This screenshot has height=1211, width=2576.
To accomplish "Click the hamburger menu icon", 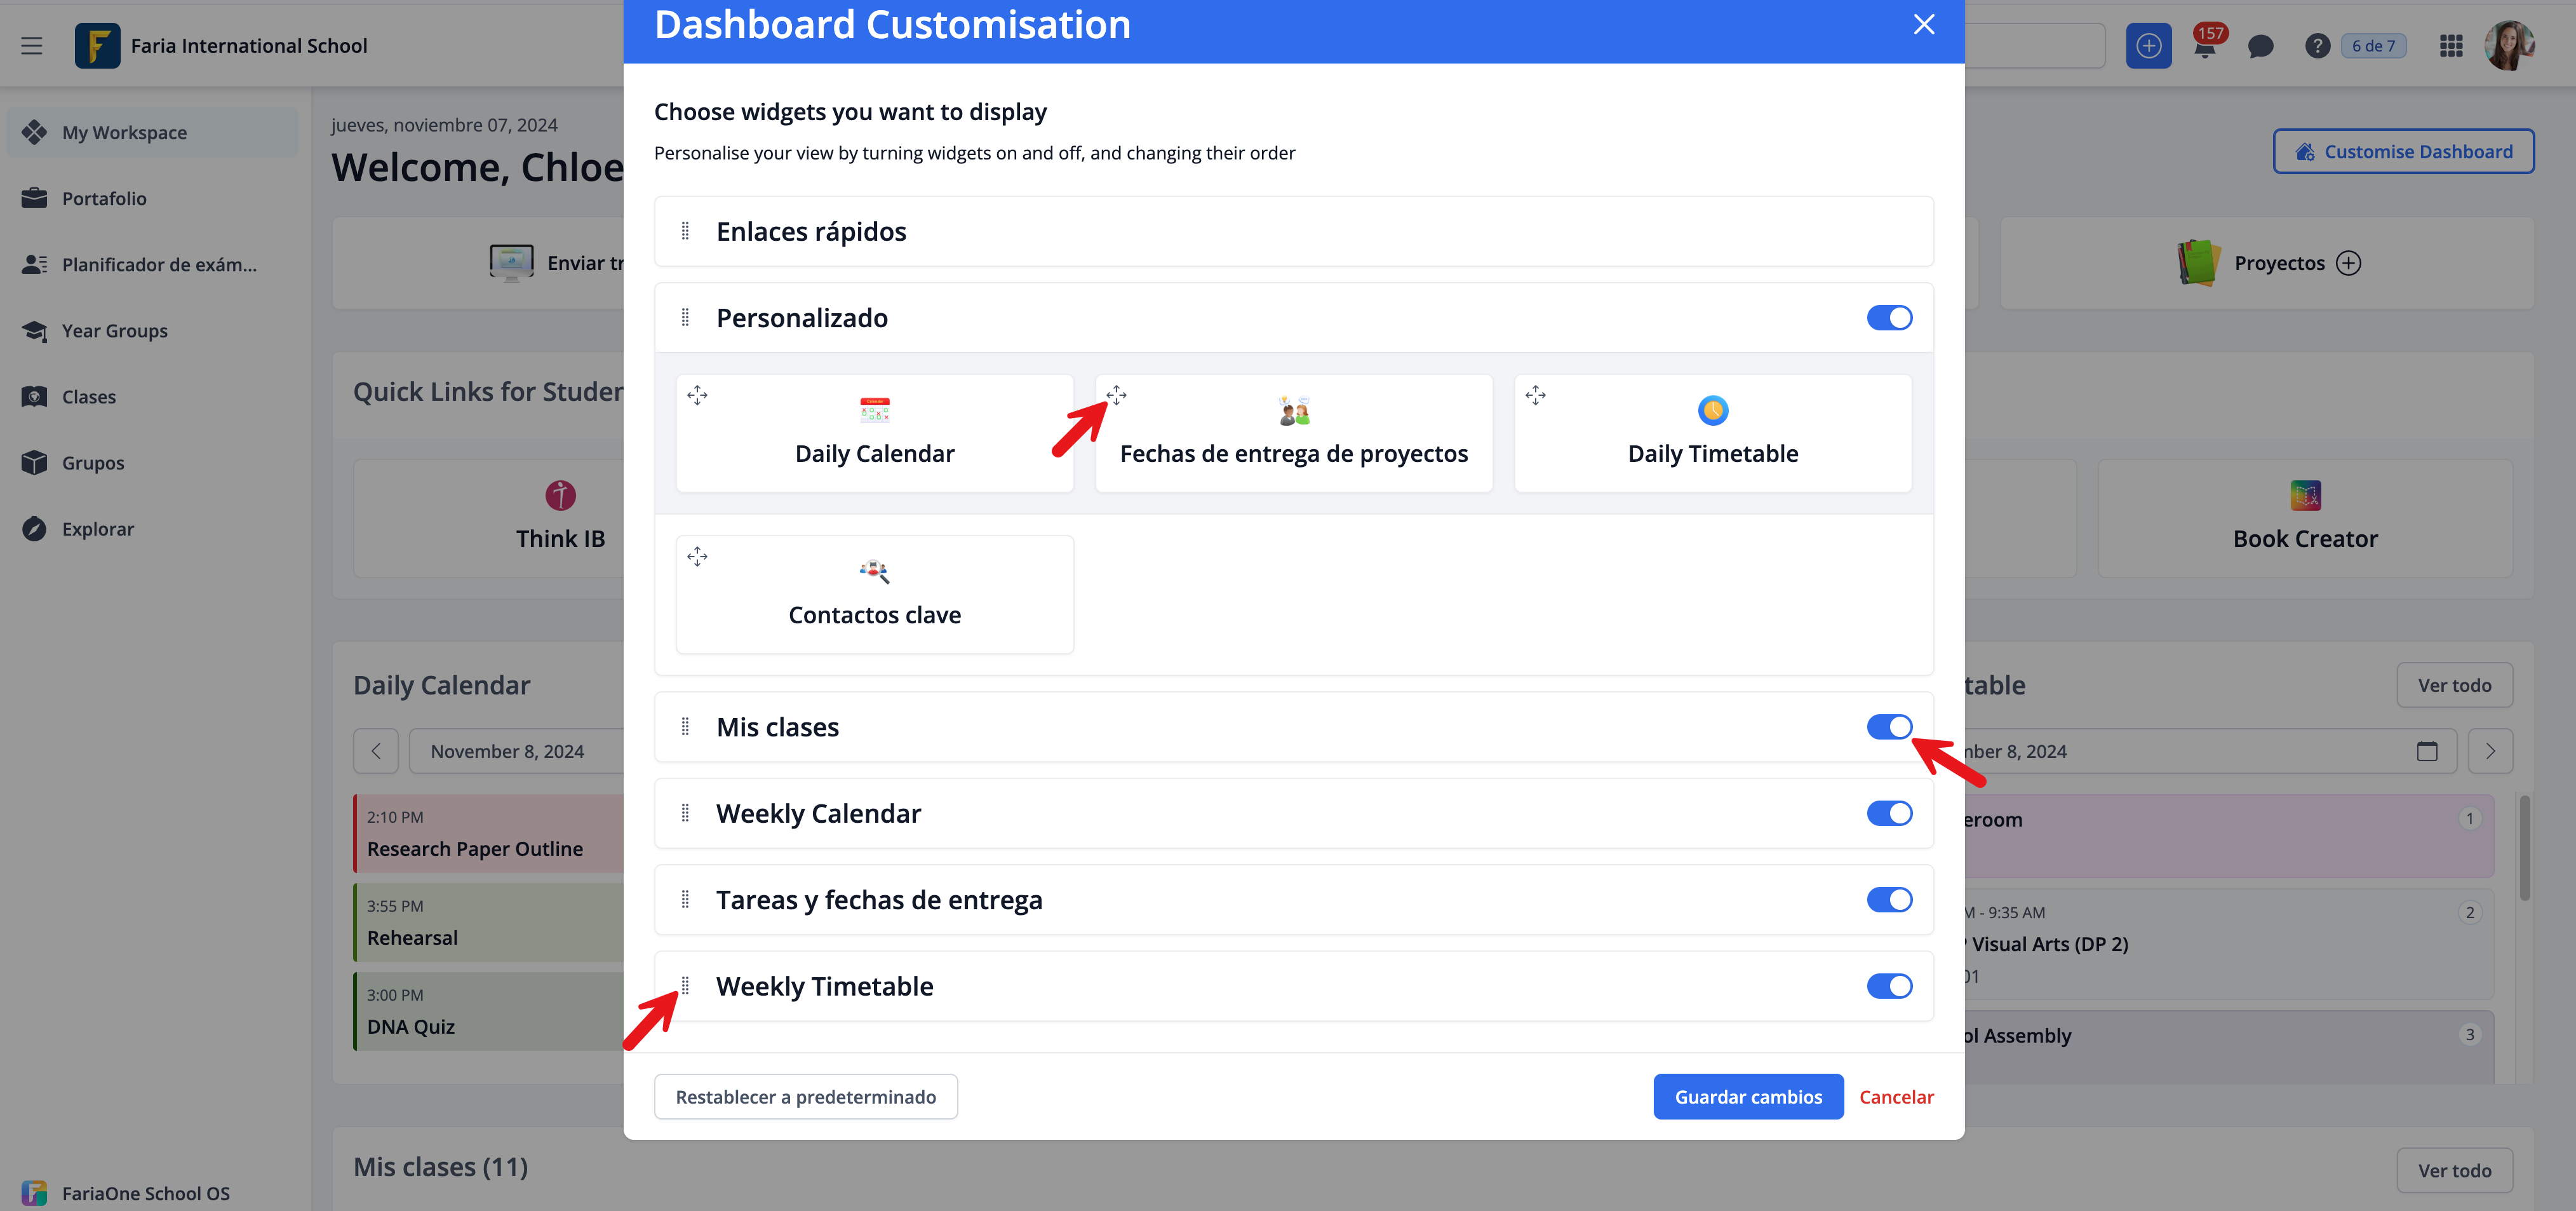I will coord(32,46).
